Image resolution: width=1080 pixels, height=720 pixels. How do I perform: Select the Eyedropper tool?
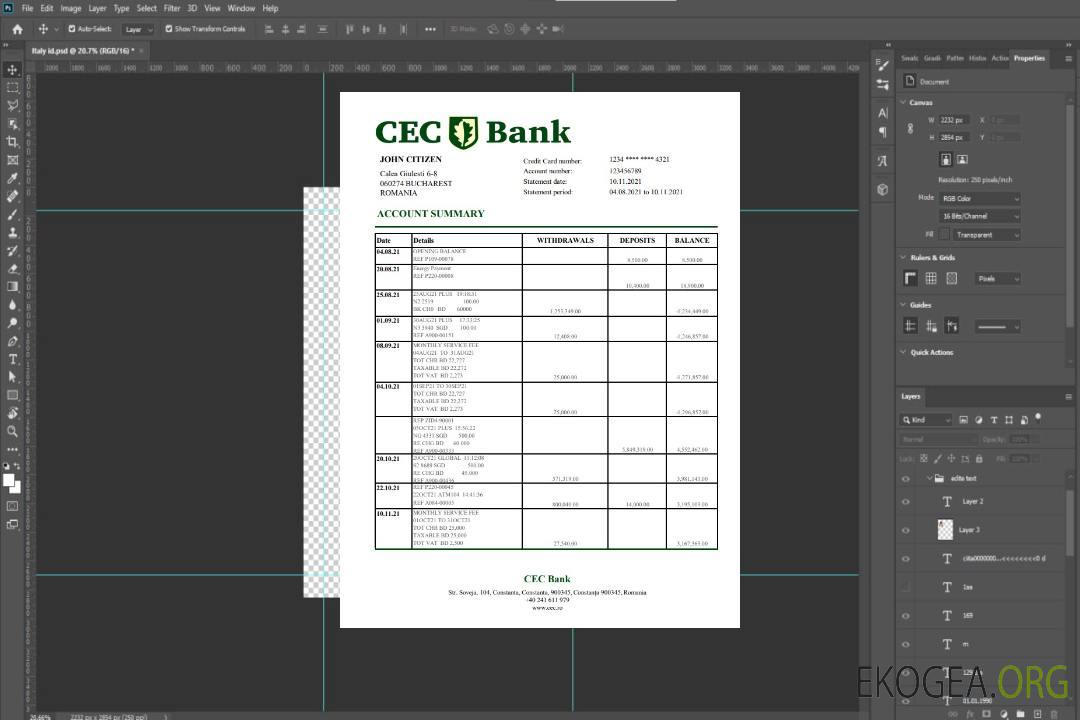[x=12, y=178]
